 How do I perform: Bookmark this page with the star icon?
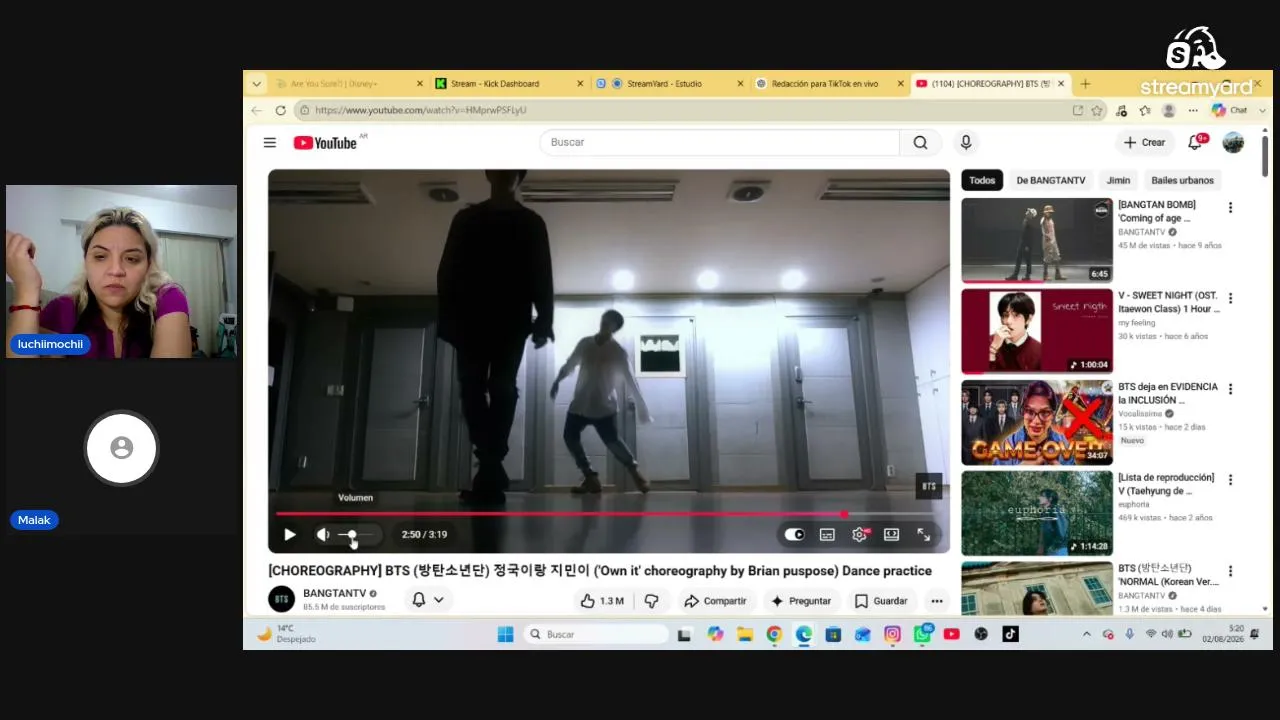coord(1097,110)
